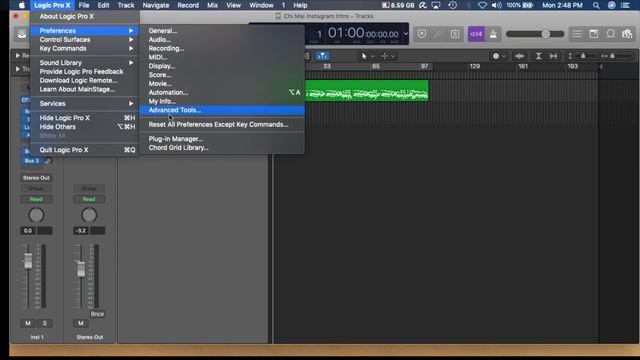Open the Browsers media pane
Viewport: 640px width, 360px height.
[627, 34]
